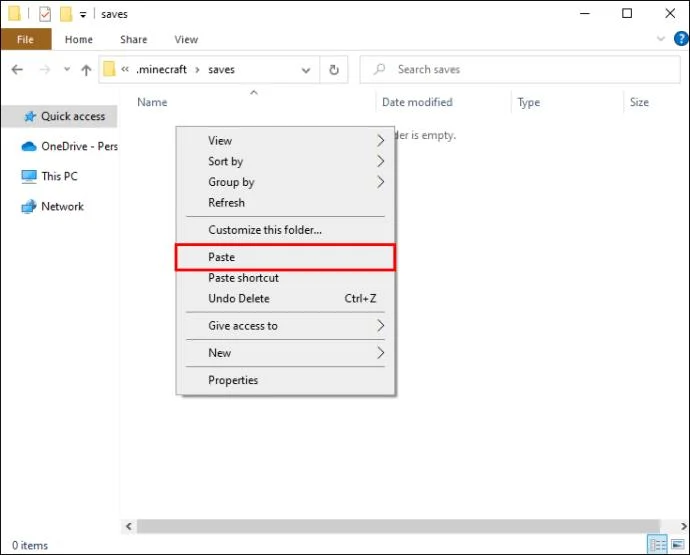Switch to large thumbnails view icon
Screen dimensions: 690x555
tap(678, 545)
